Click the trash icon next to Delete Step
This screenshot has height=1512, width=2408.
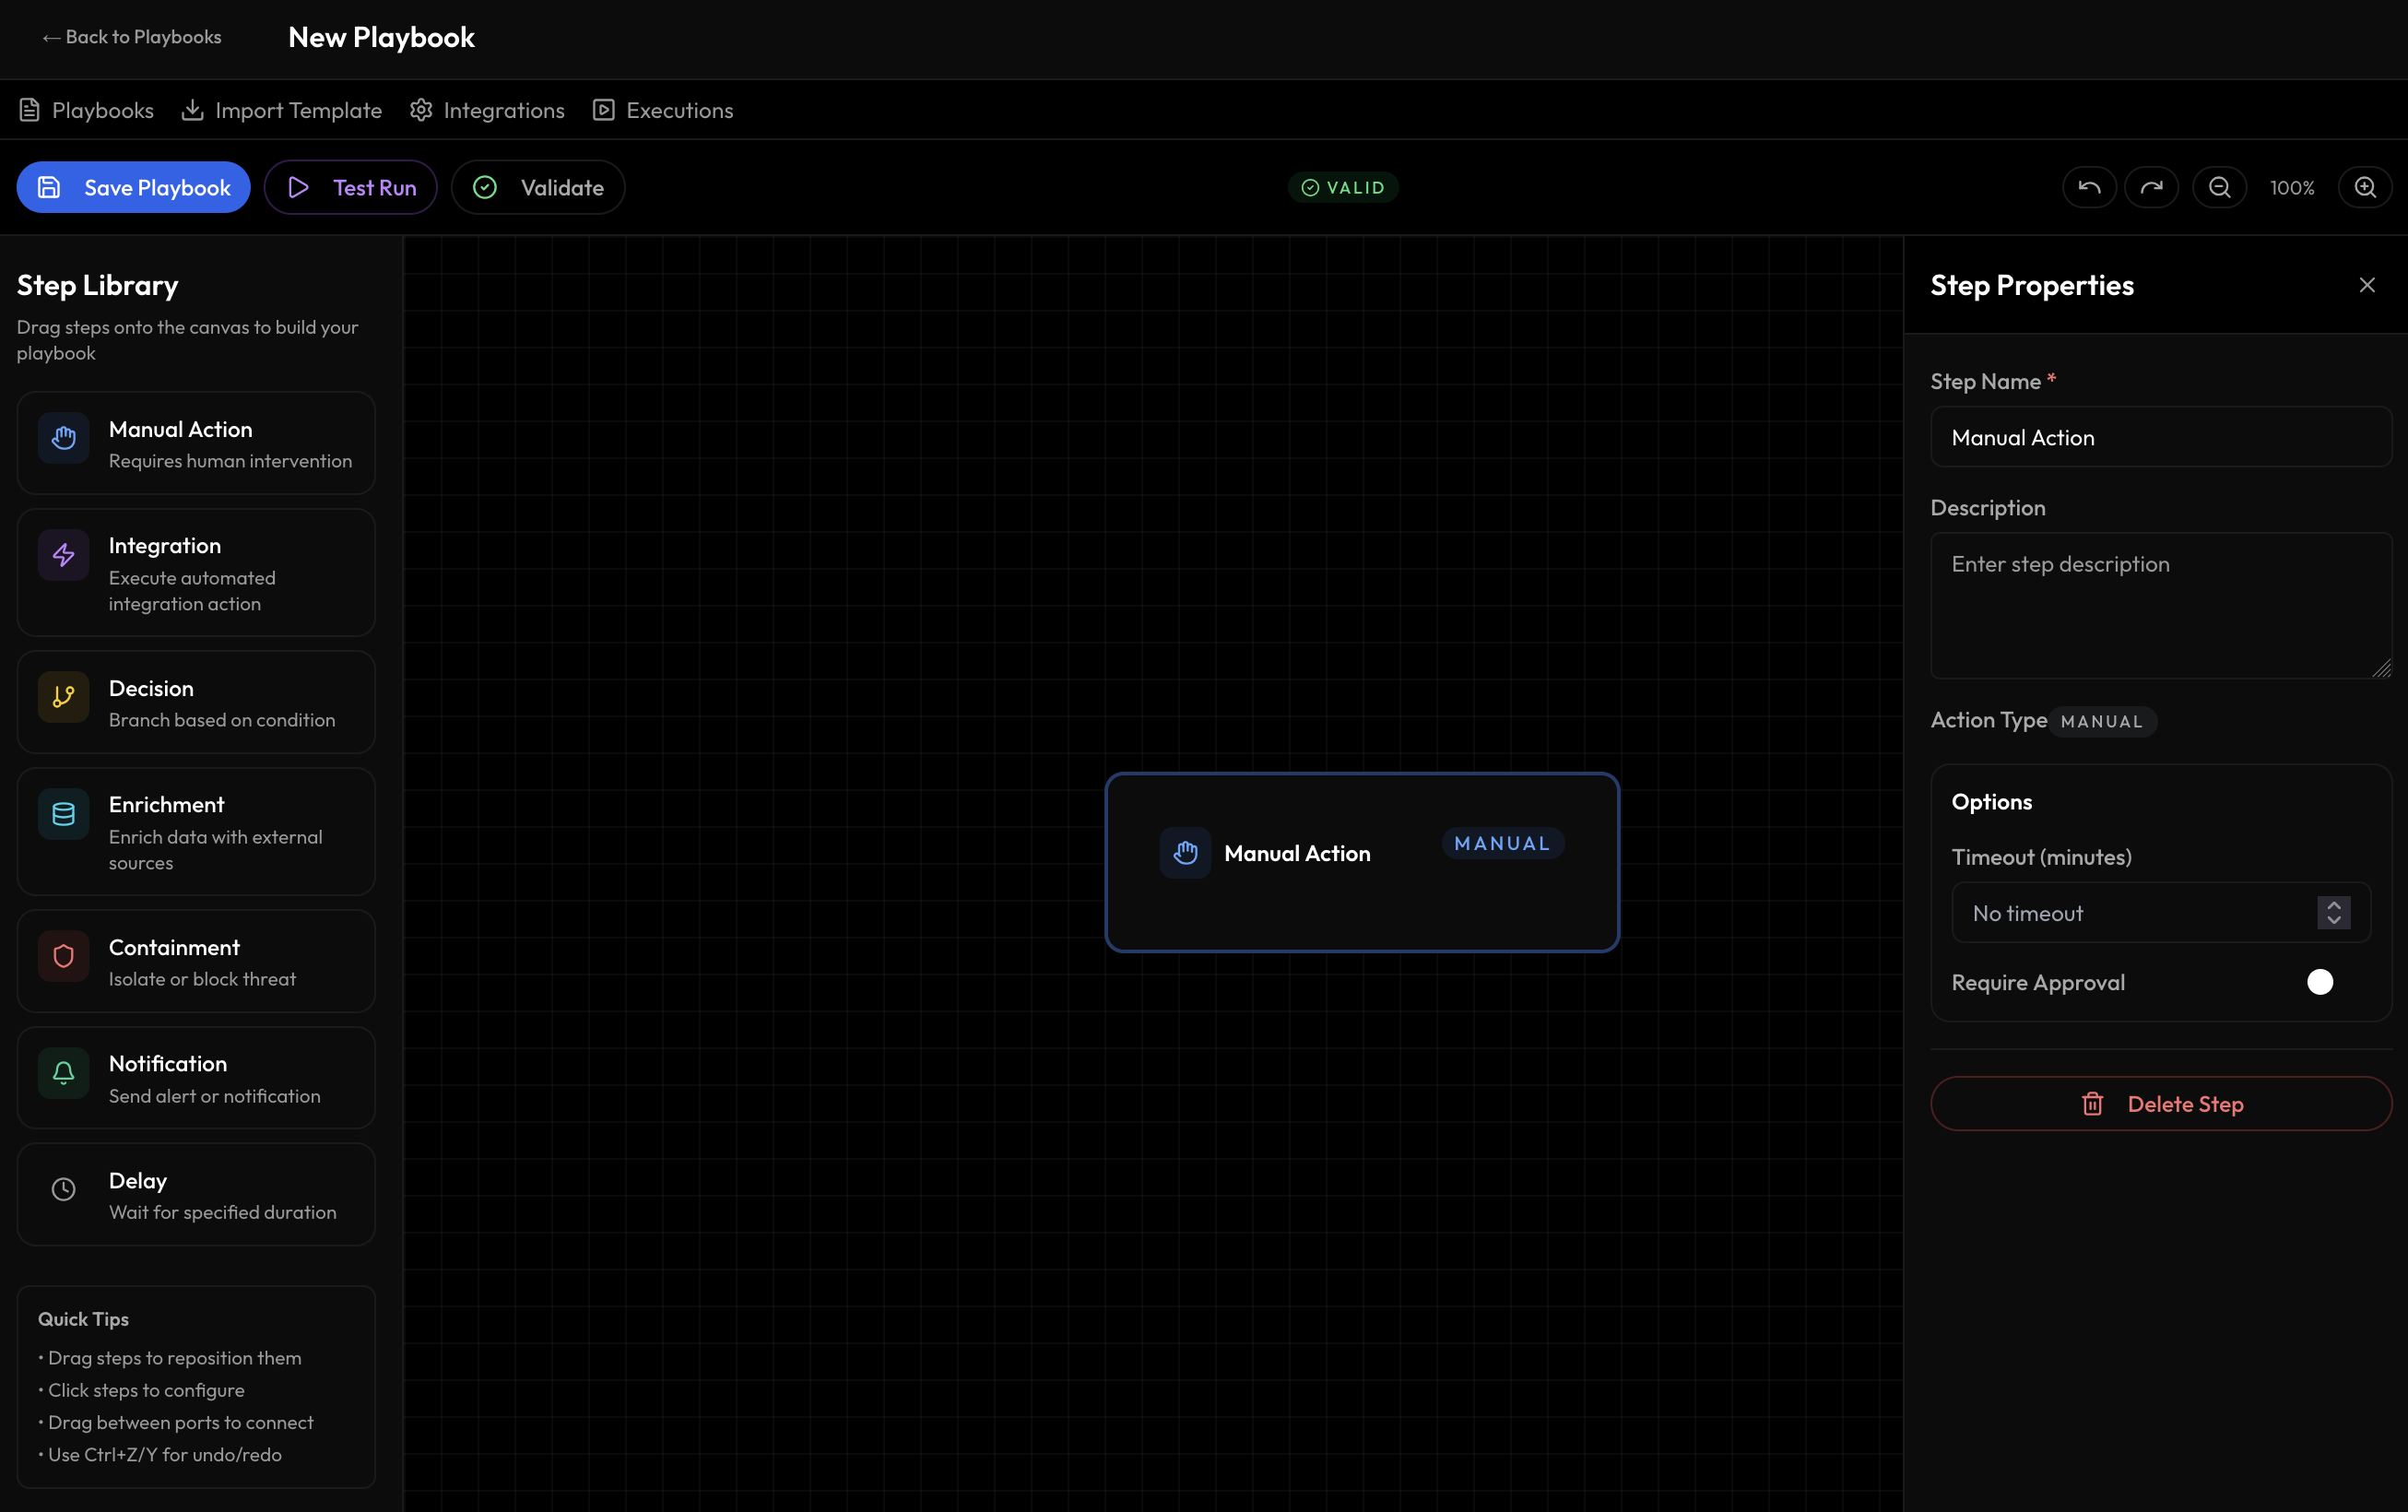click(x=2093, y=1103)
